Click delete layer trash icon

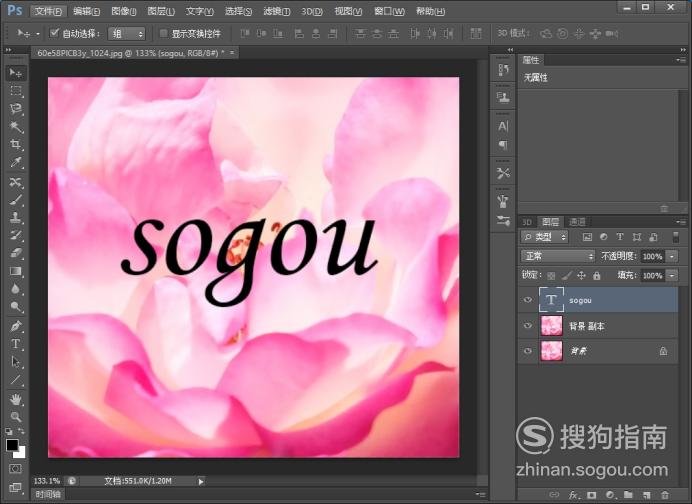(x=665, y=495)
